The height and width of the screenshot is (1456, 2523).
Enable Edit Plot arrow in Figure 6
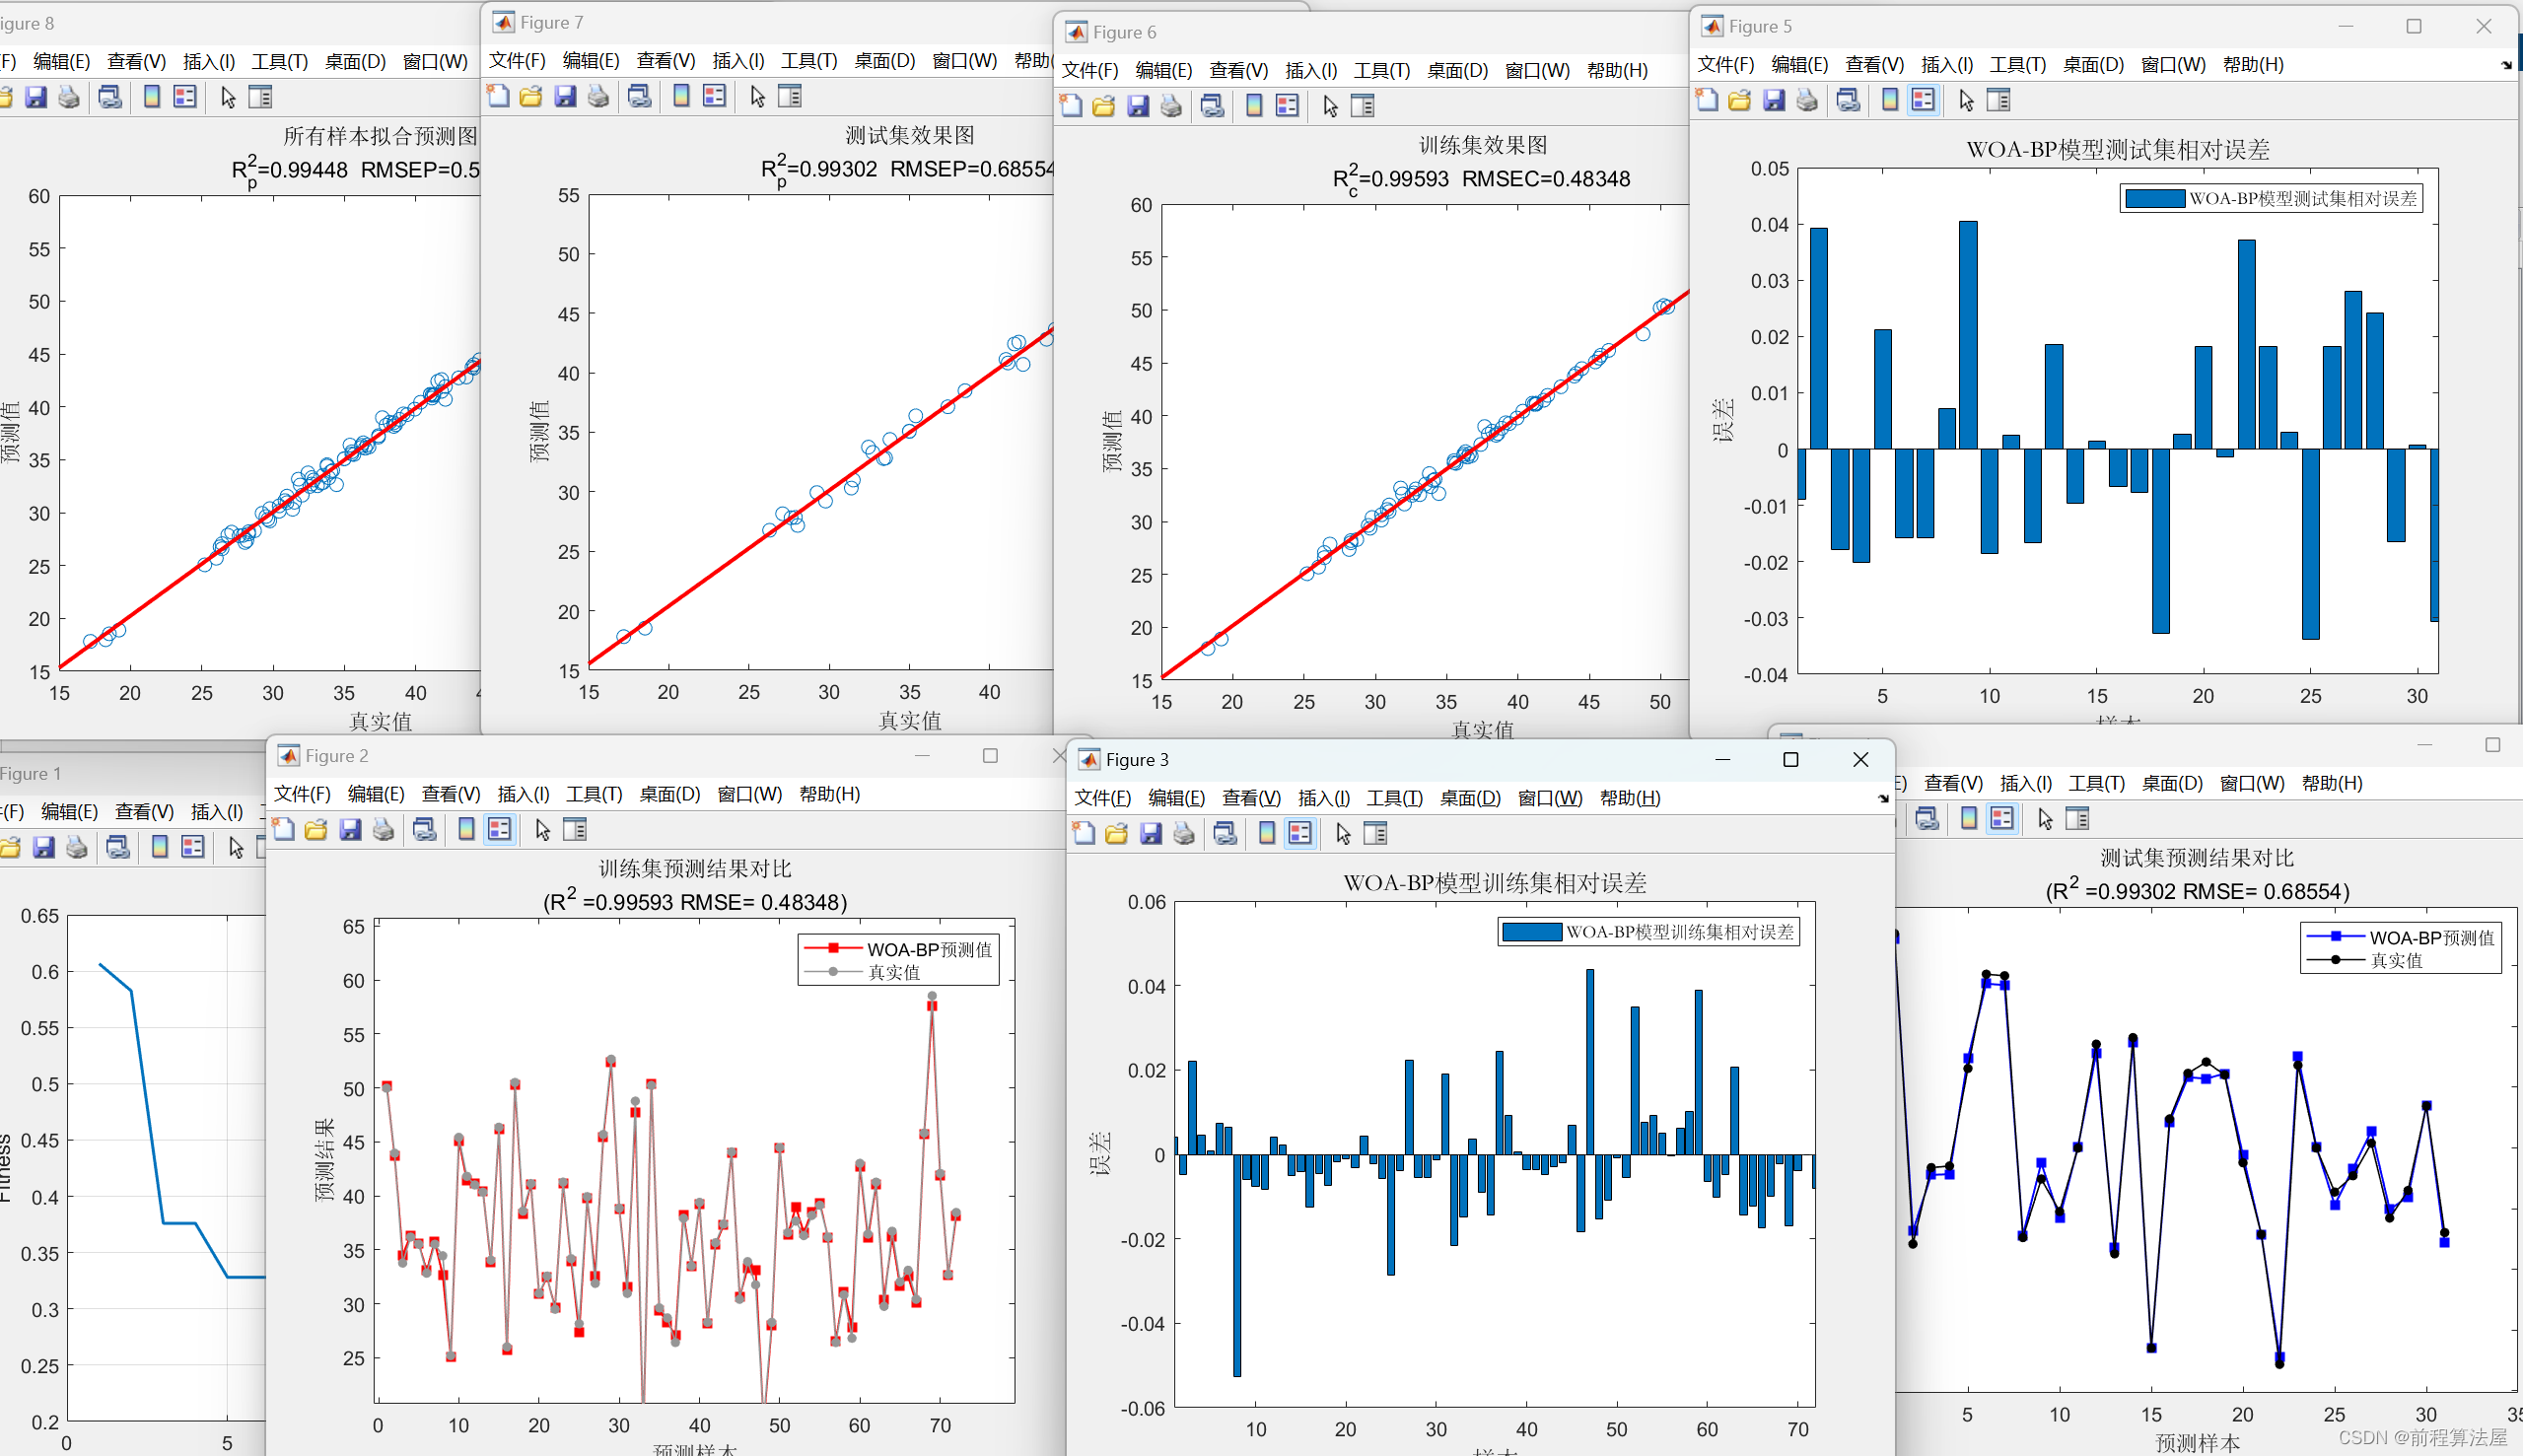[1330, 106]
